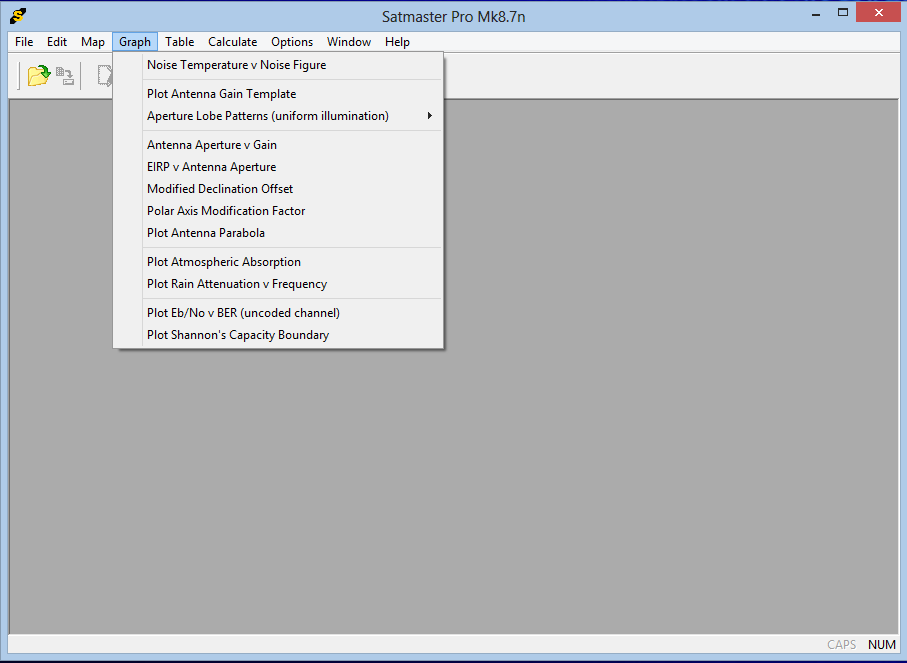
Task: Choose Plot Antenna Gain Template
Action: (278, 94)
